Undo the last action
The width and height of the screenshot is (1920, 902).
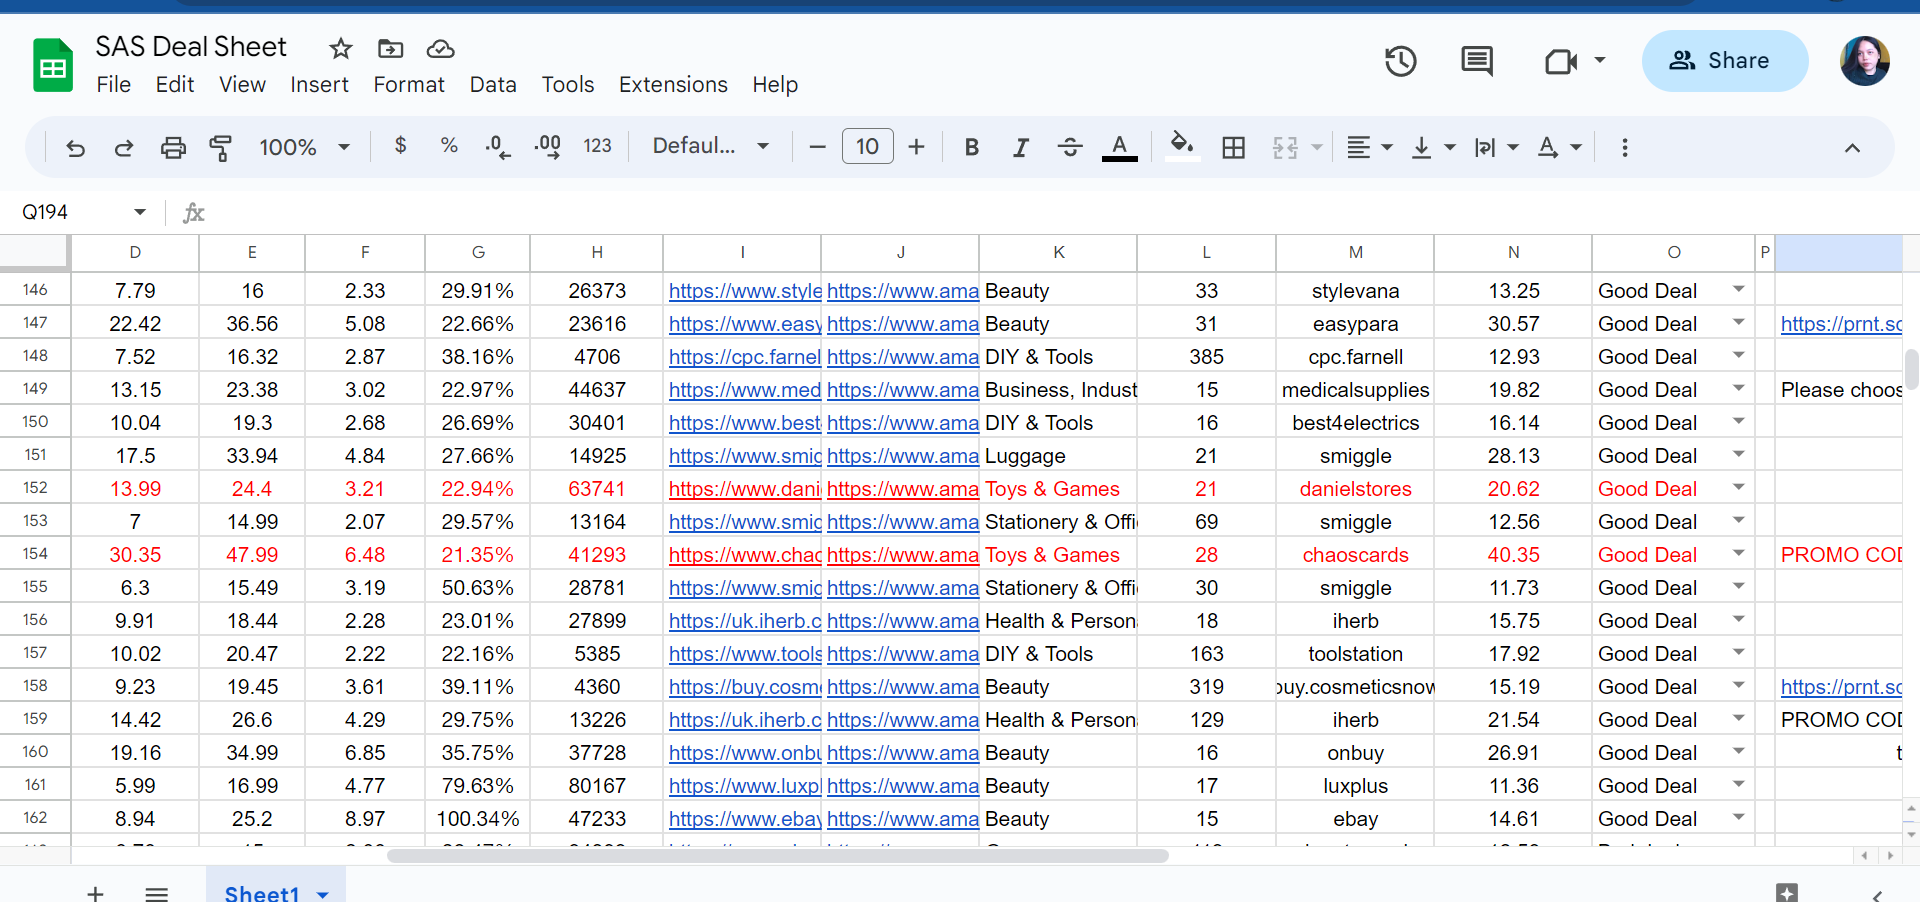(x=75, y=148)
